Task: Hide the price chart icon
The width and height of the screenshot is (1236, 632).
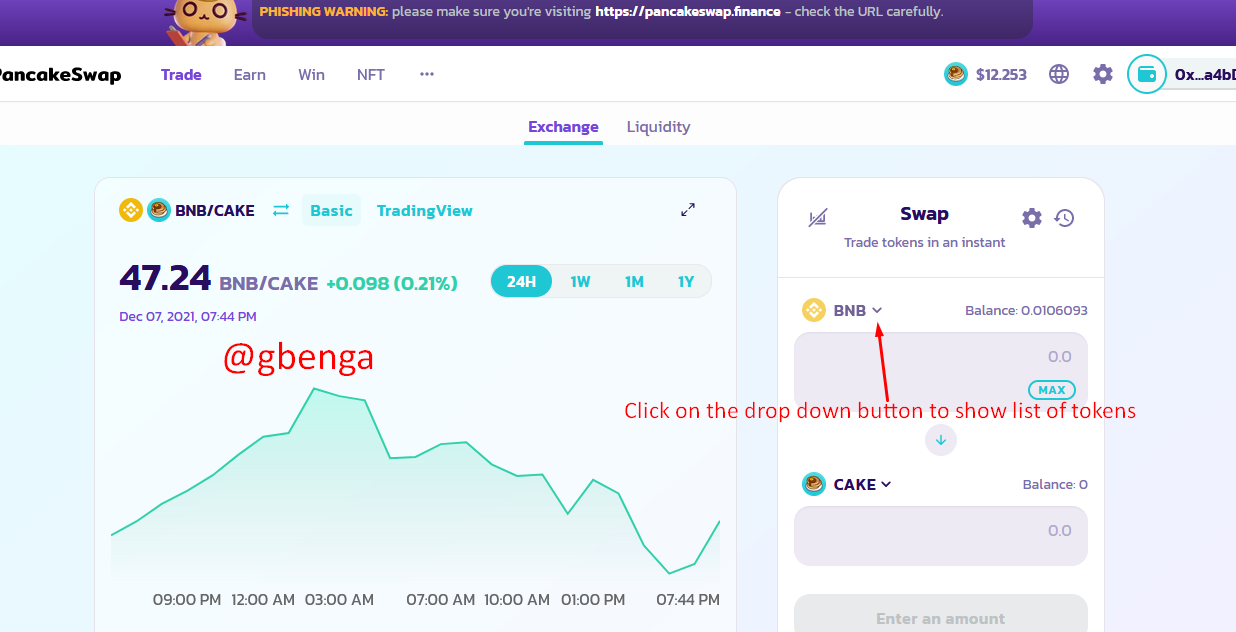Action: click(818, 217)
